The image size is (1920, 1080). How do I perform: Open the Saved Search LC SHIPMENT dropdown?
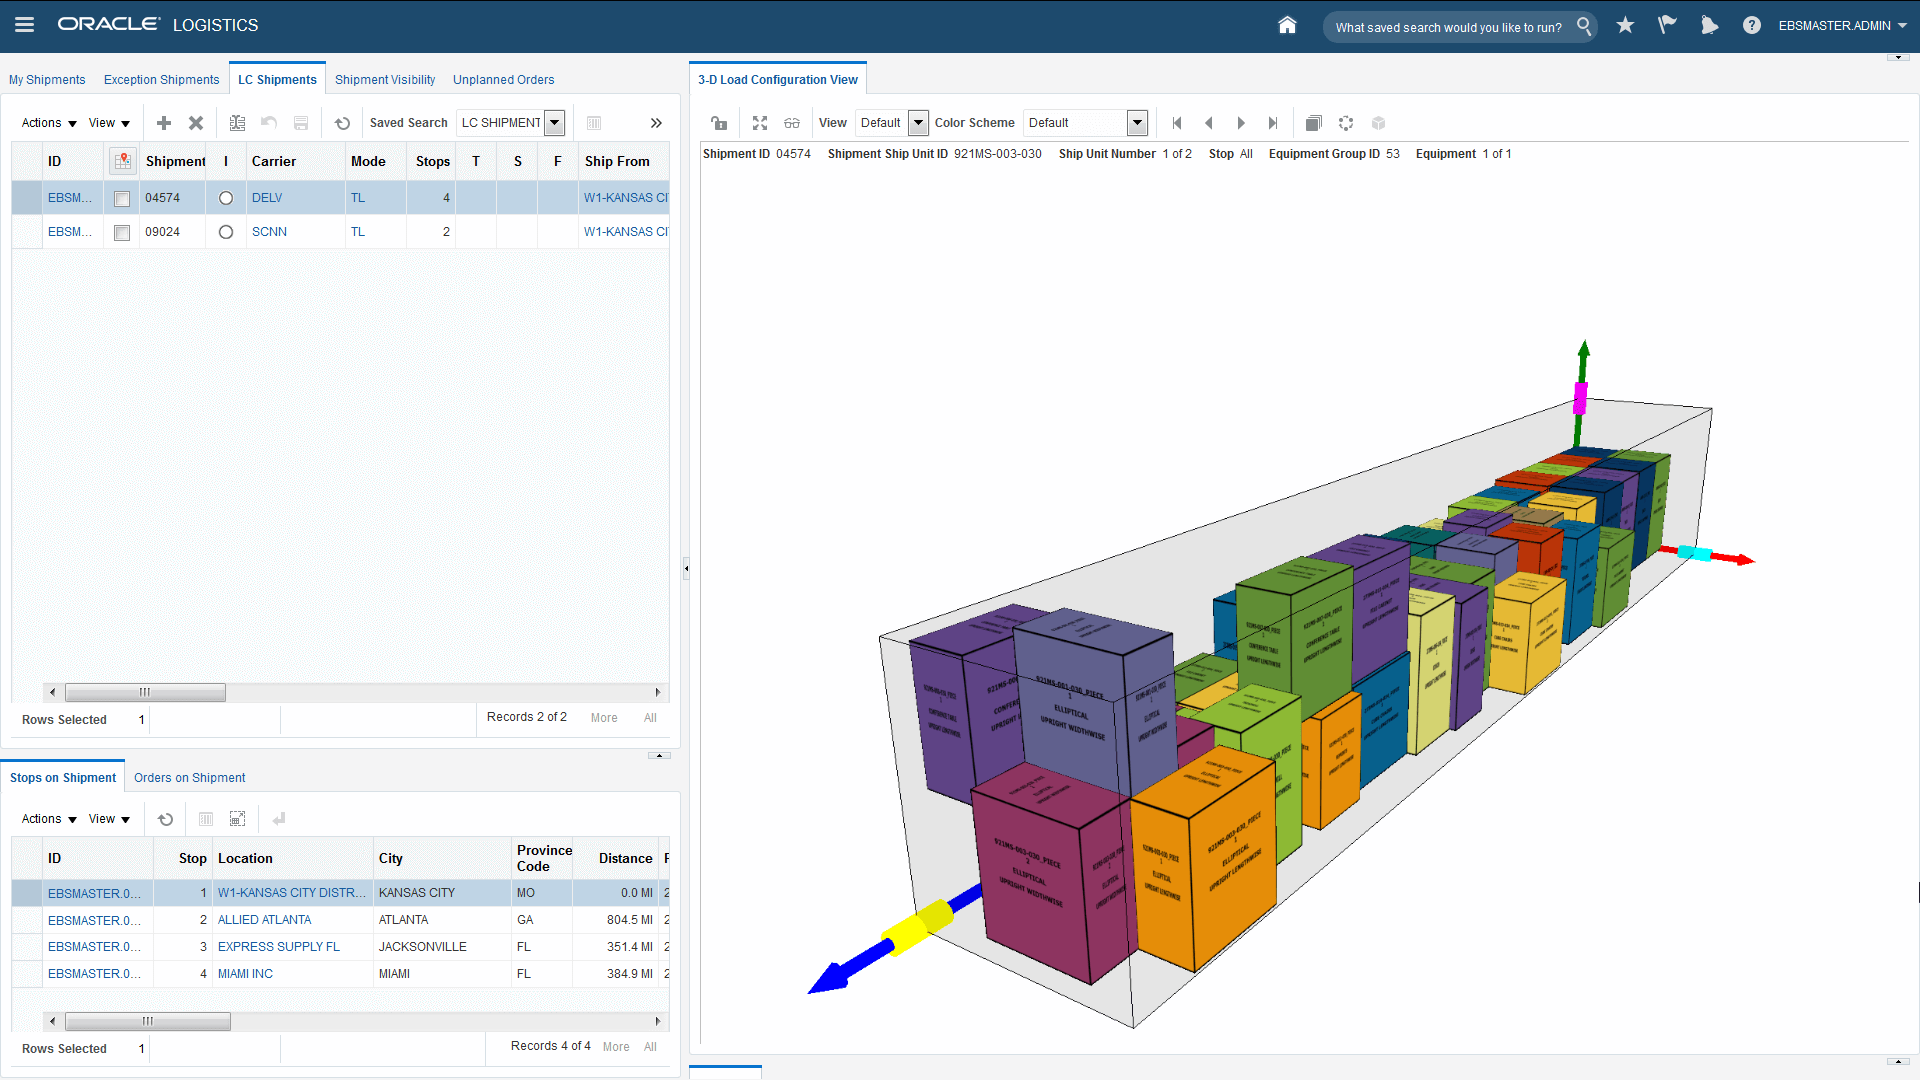click(x=554, y=123)
